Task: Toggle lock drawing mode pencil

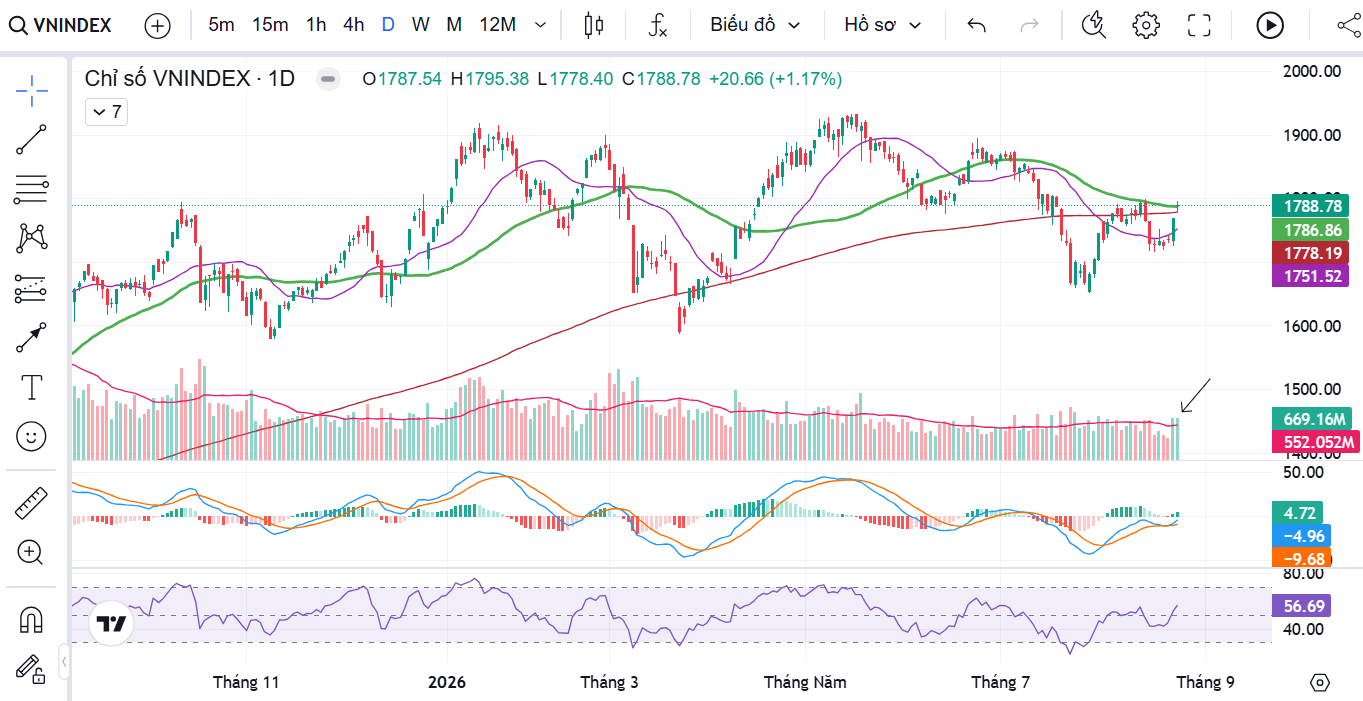Action: pyautogui.click(x=32, y=668)
